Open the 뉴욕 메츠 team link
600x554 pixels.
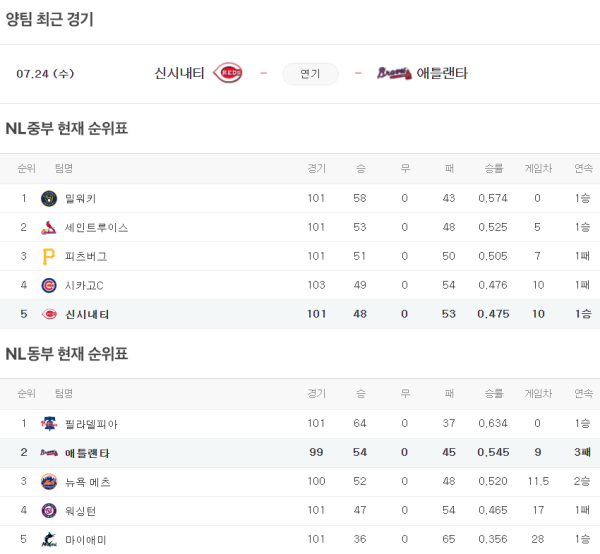pos(87,482)
